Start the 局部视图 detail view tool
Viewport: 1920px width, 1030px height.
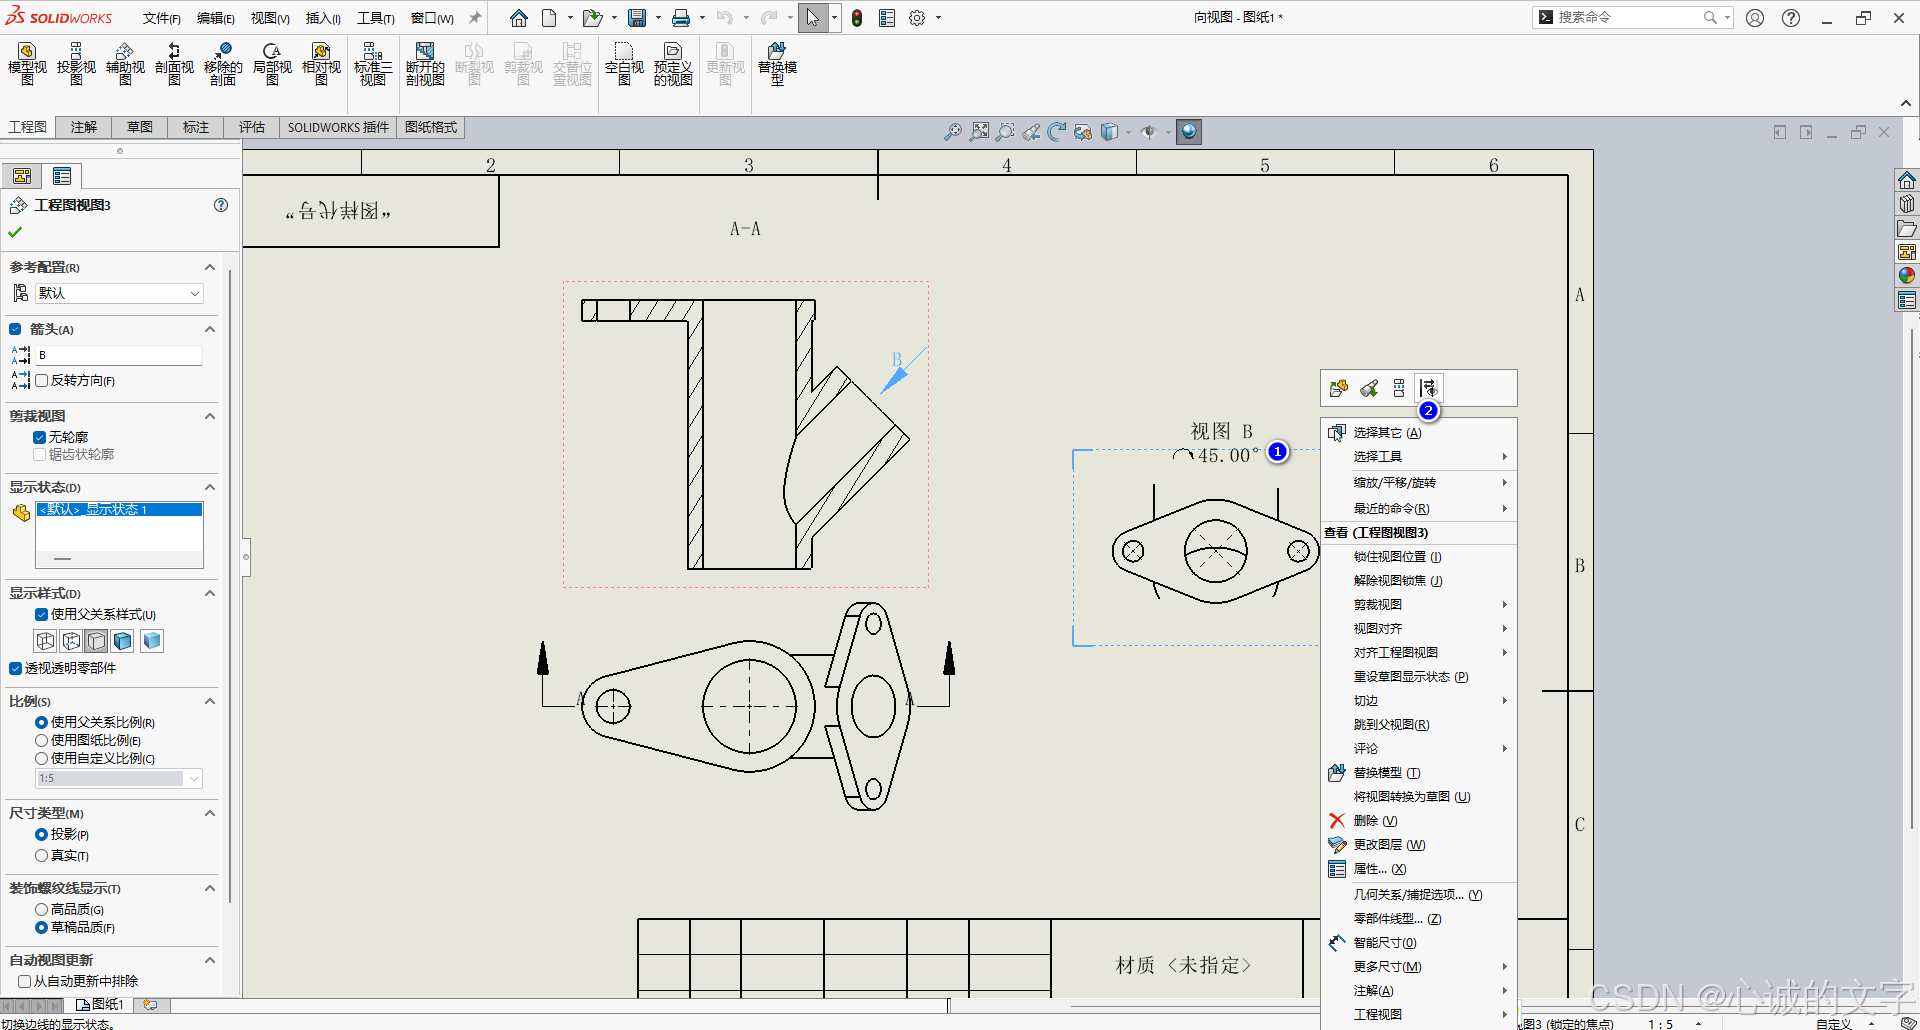pyautogui.click(x=272, y=64)
